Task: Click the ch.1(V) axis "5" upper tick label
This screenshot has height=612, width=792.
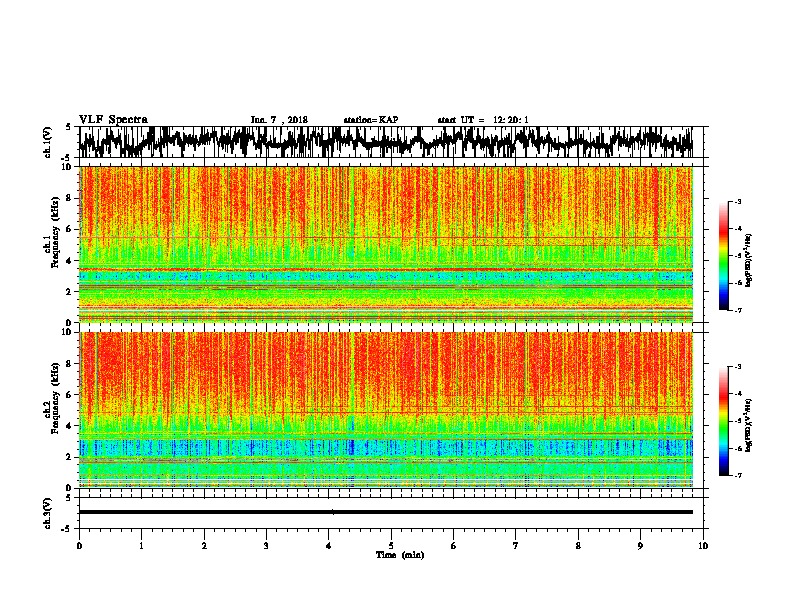Action: [x=68, y=127]
